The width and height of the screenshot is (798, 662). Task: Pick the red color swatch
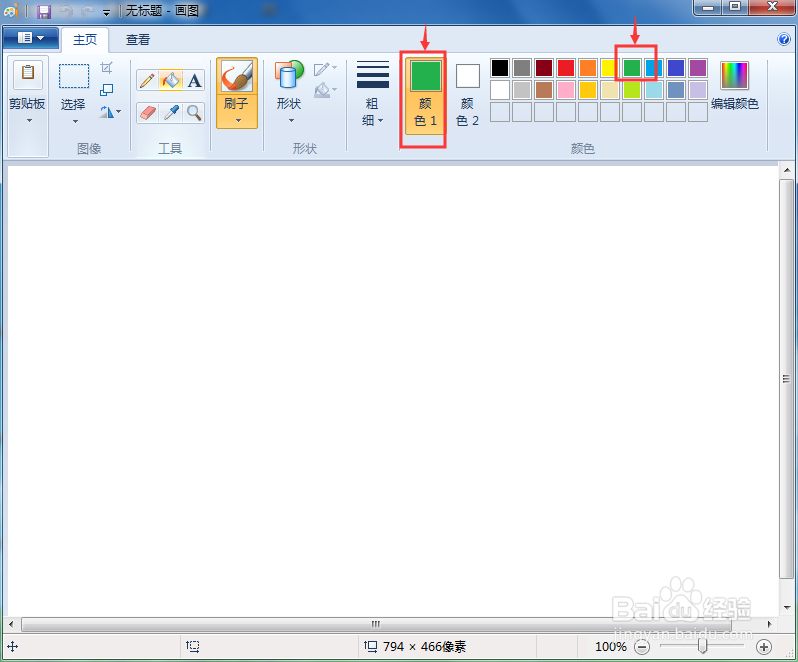tap(566, 68)
